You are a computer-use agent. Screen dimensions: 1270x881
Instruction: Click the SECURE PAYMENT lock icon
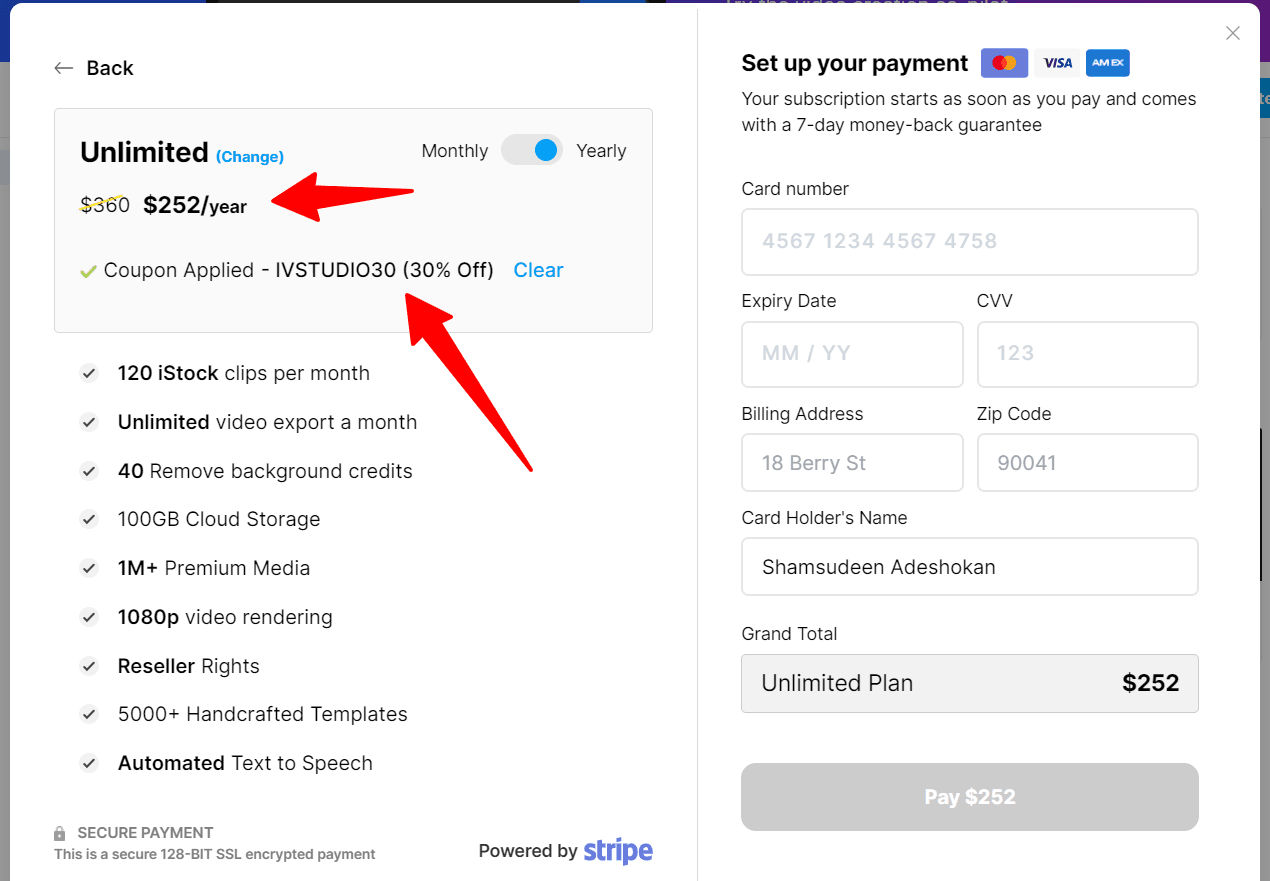tap(59, 832)
